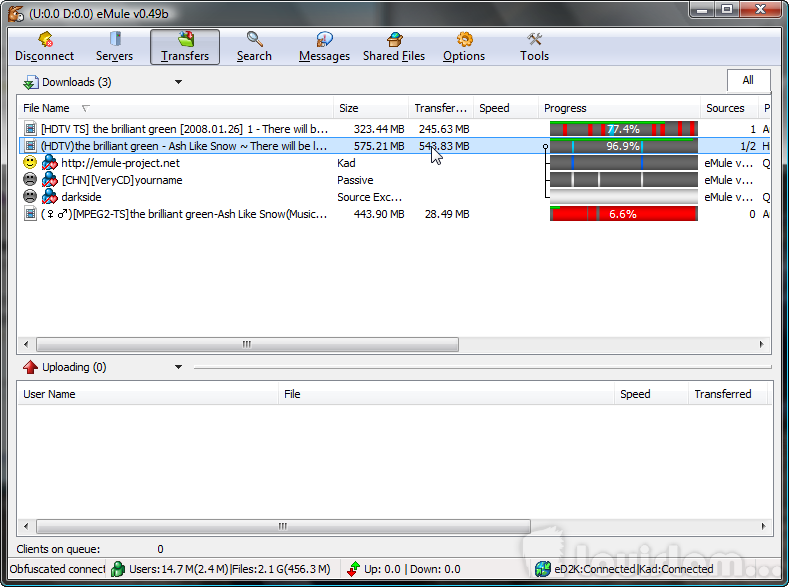789x587 pixels.
Task: Open the Tools toolbar button
Action: 534,47
